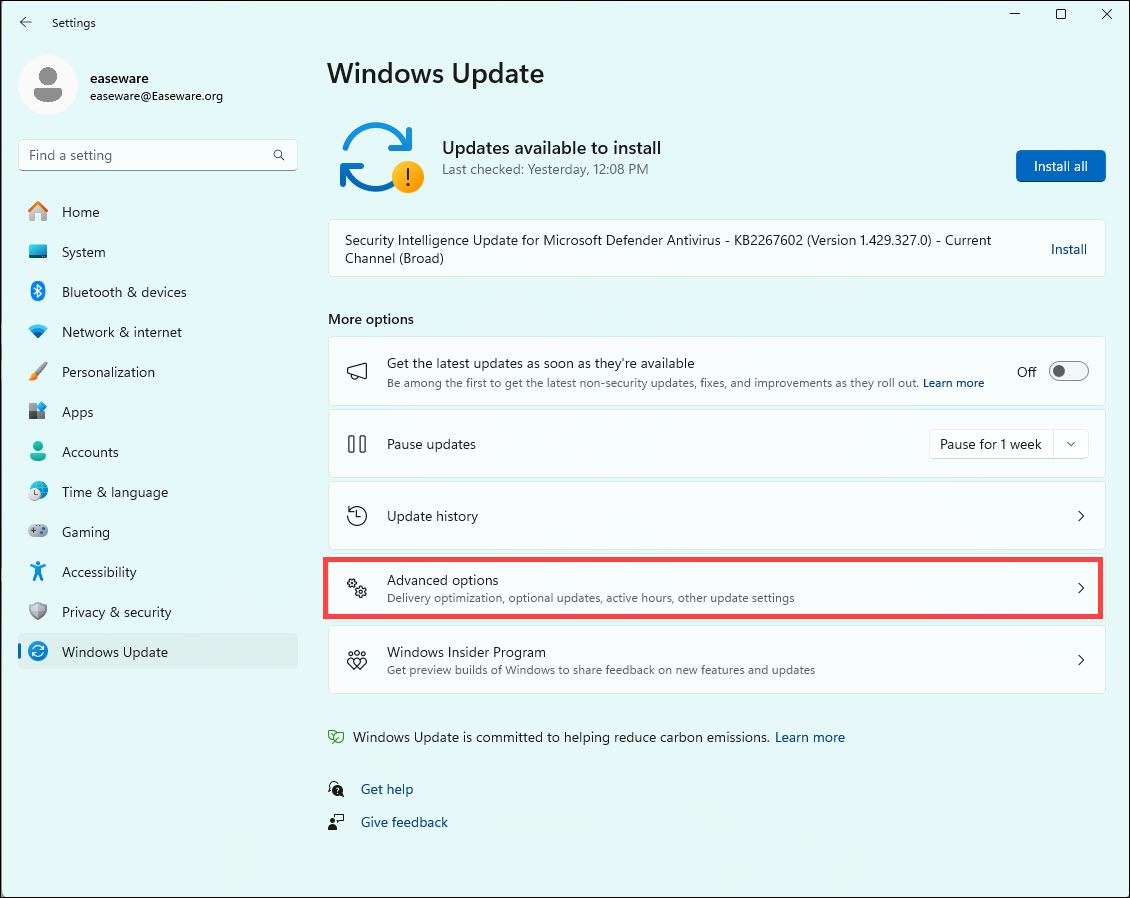
Task: Click Pause for 1 week button
Action: (991, 444)
